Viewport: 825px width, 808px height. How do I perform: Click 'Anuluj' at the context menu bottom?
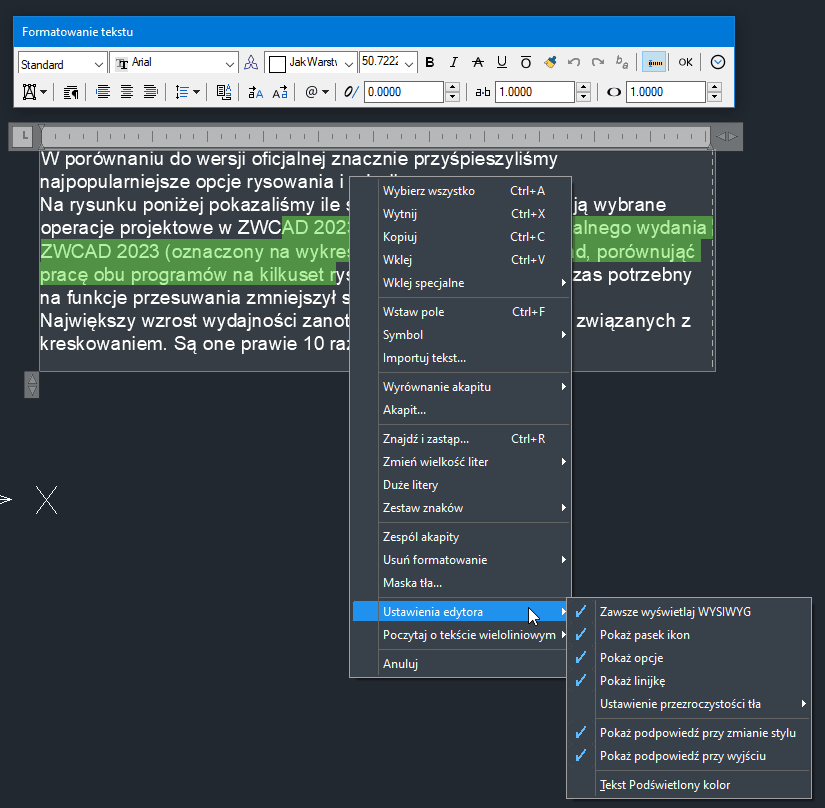point(461,664)
